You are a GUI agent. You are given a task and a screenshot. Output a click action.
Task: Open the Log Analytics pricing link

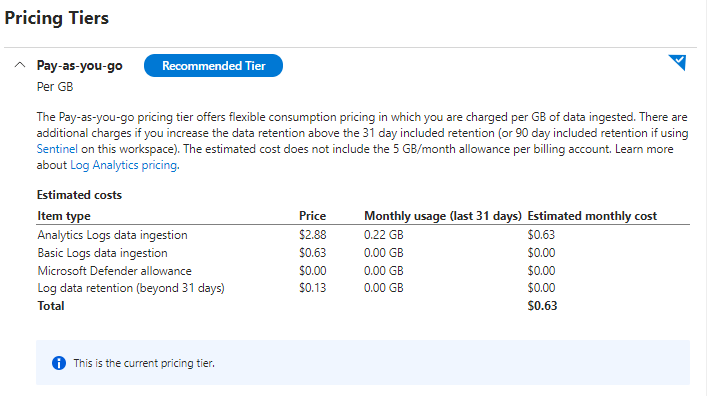coord(124,165)
